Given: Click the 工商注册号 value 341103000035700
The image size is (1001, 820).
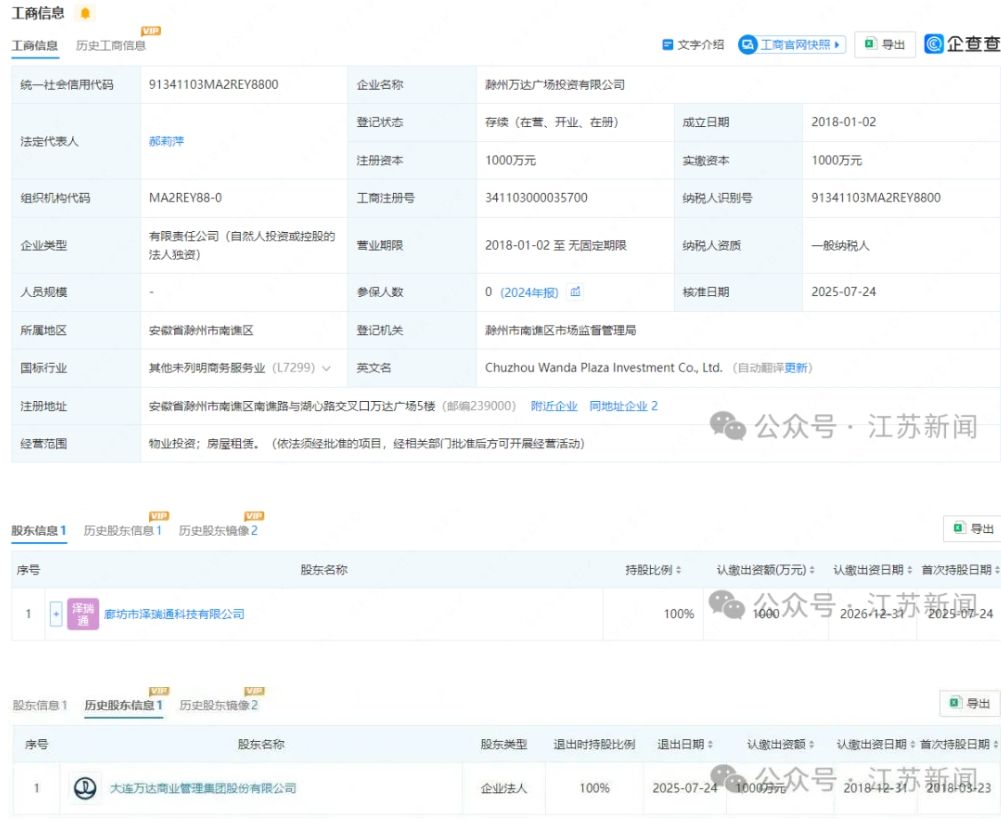Looking at the screenshot, I should [x=536, y=198].
